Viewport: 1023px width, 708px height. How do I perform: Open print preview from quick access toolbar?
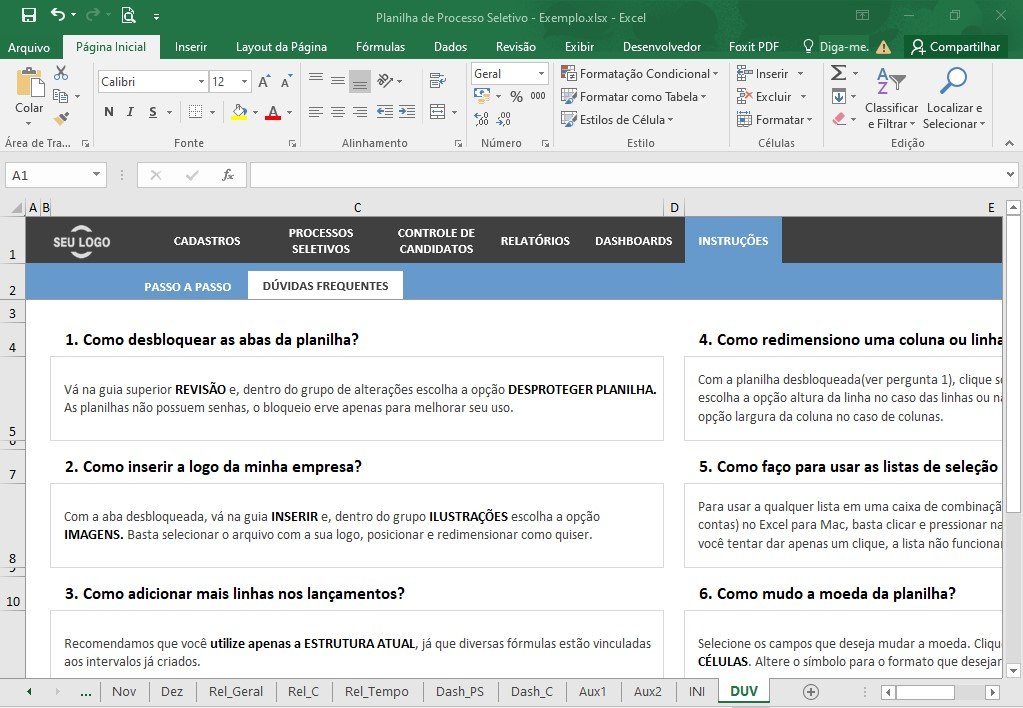tap(129, 15)
